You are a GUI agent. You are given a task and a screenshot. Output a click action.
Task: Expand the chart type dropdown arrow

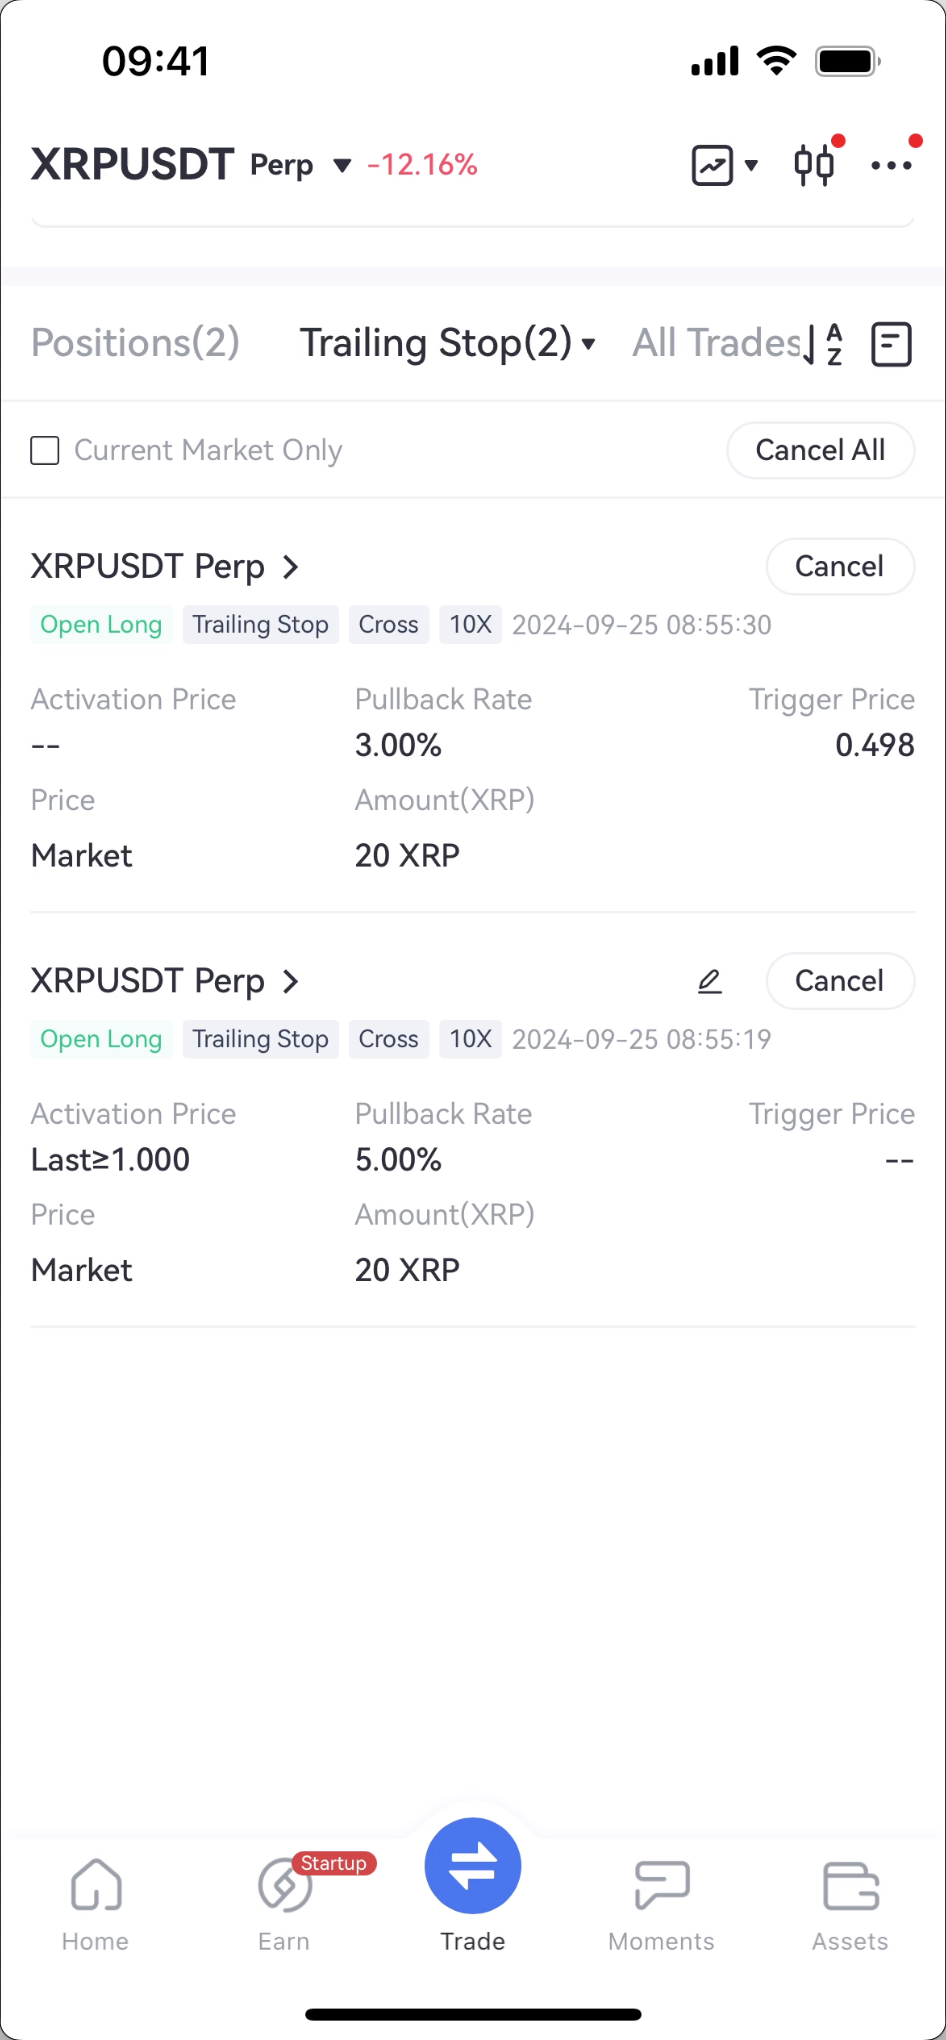[x=751, y=165]
